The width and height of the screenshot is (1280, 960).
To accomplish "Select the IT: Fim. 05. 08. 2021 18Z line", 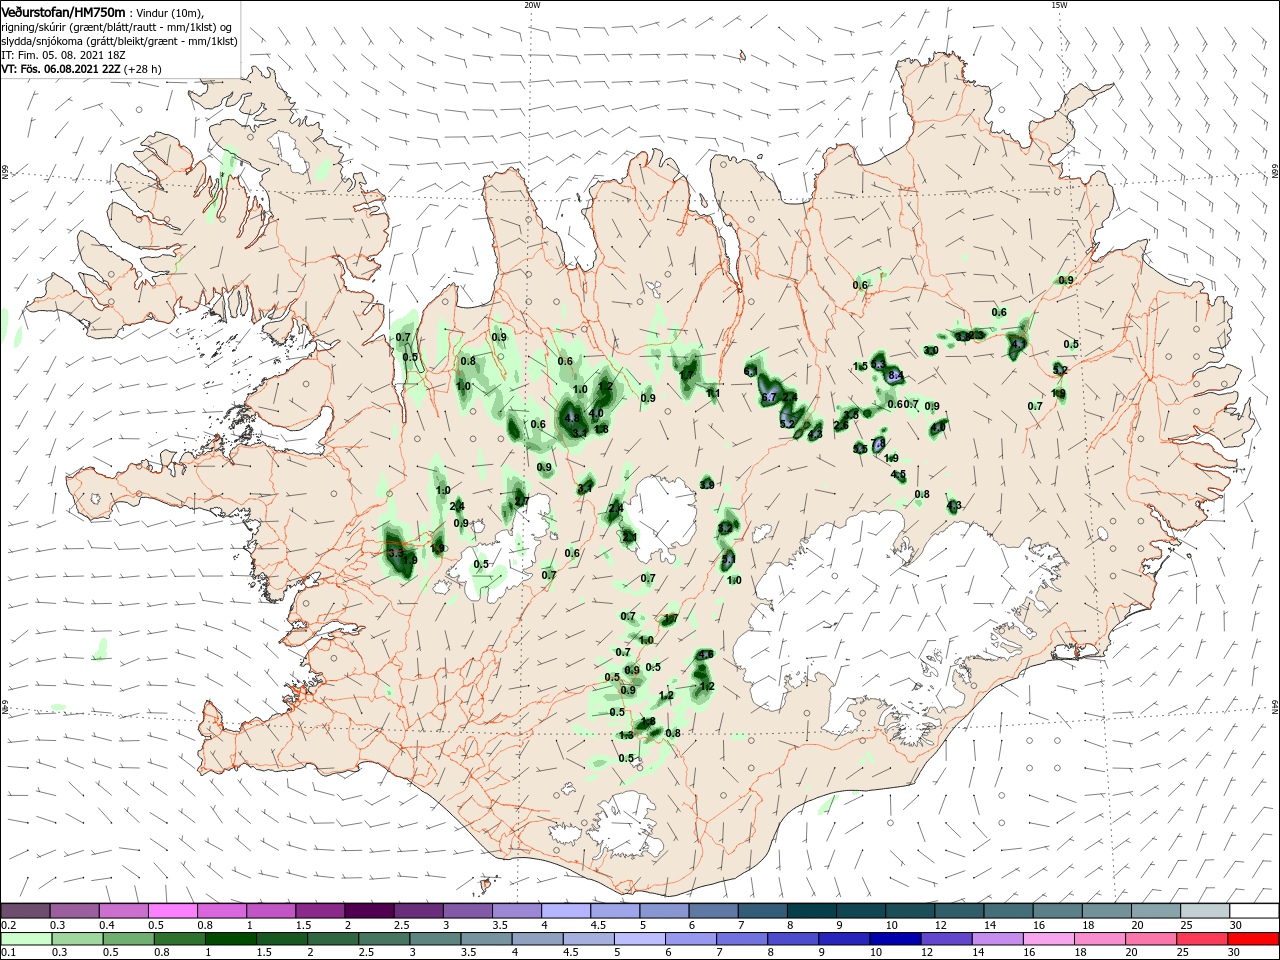I will [63, 55].
